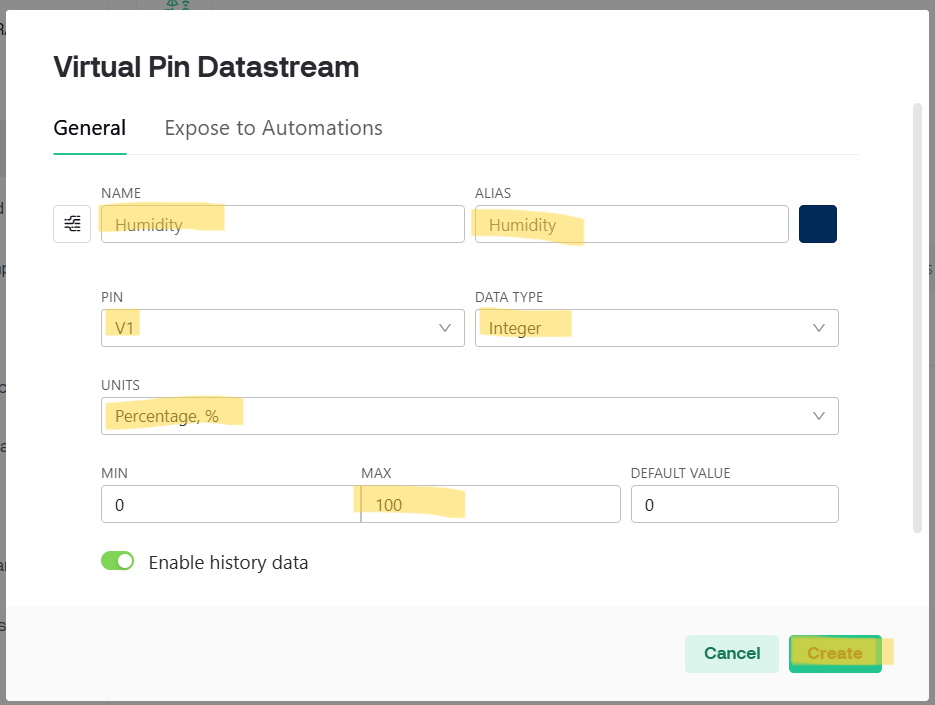Screen dimensions: 935x705
Task: Open the Expose to Automations tab
Action: point(273,128)
